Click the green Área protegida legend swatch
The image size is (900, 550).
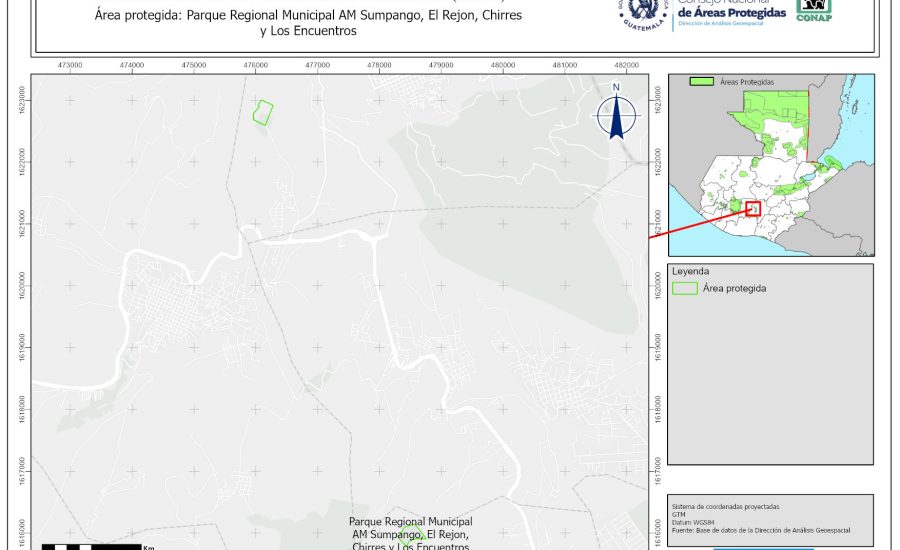click(x=685, y=288)
